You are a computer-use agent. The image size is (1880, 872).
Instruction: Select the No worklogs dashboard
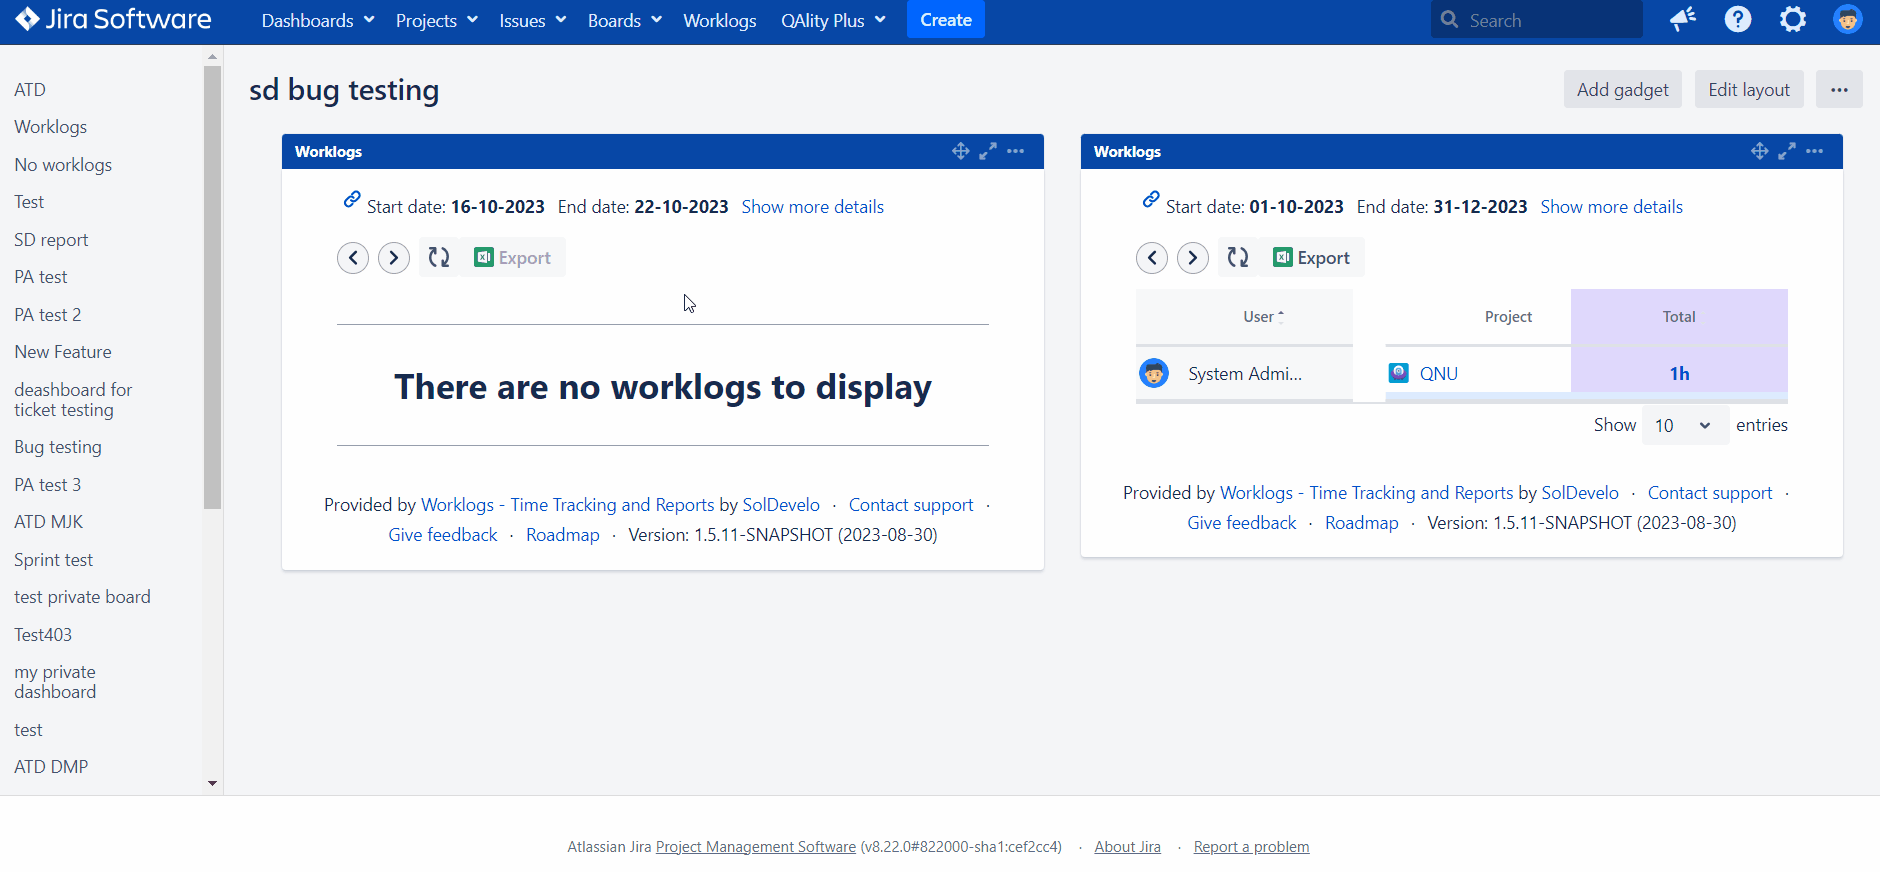pos(63,165)
